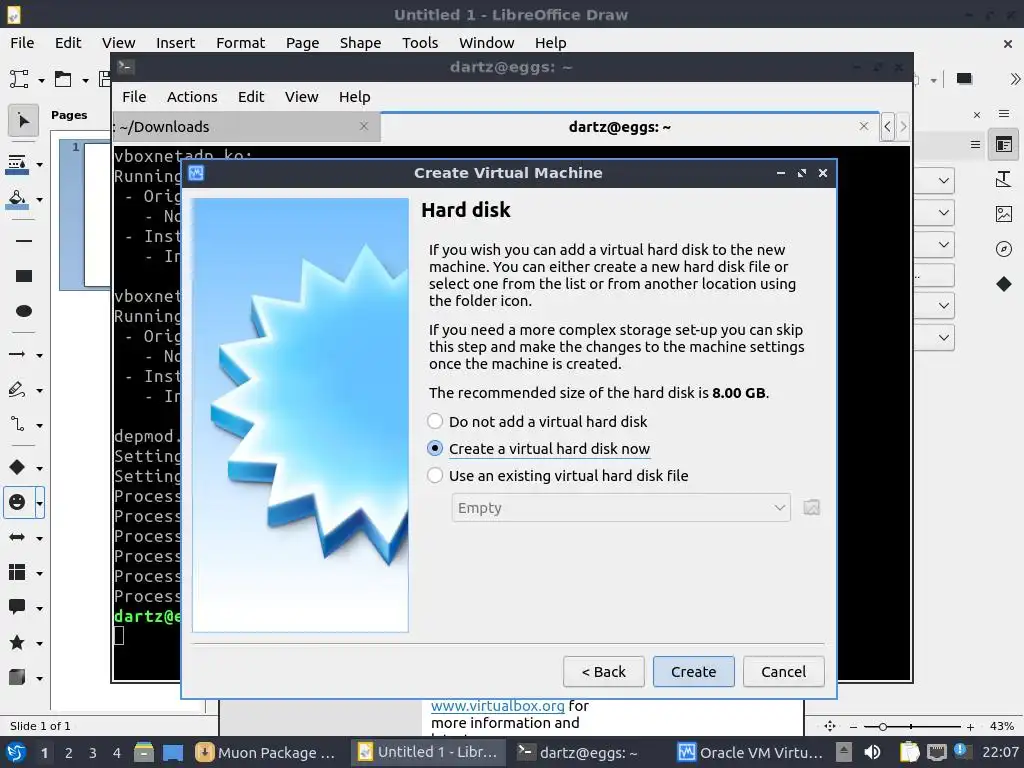This screenshot has width=1024, height=768.
Task: Click the folder icon to choose disk file
Action: point(811,508)
